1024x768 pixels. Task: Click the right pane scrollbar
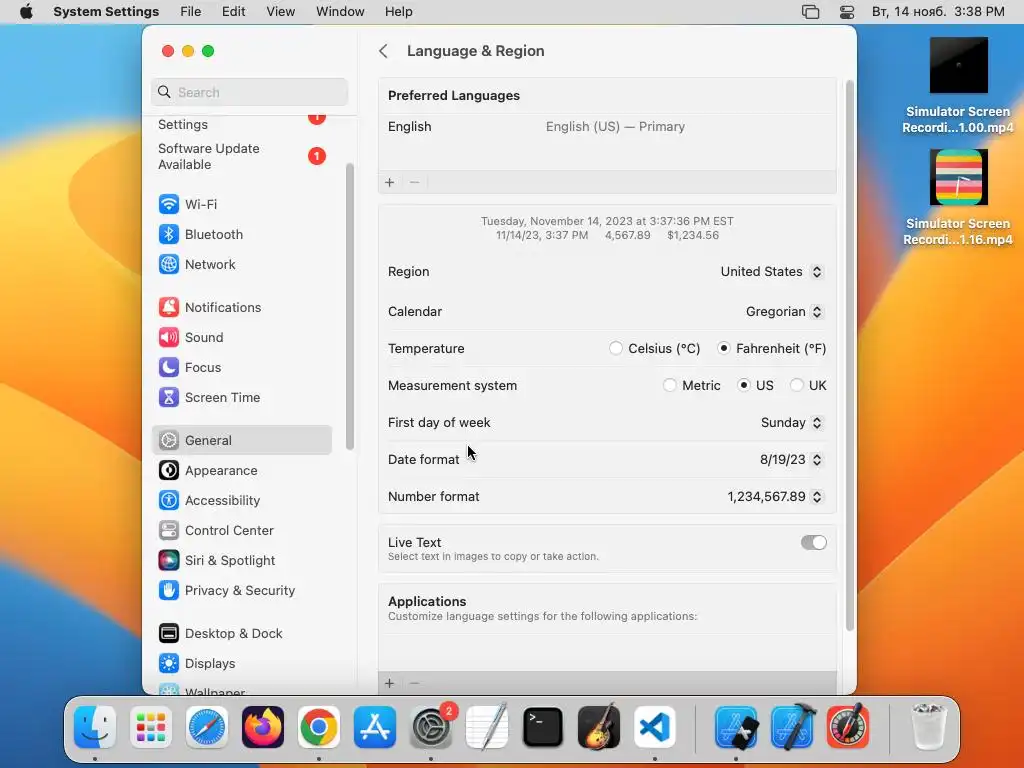click(x=850, y=356)
